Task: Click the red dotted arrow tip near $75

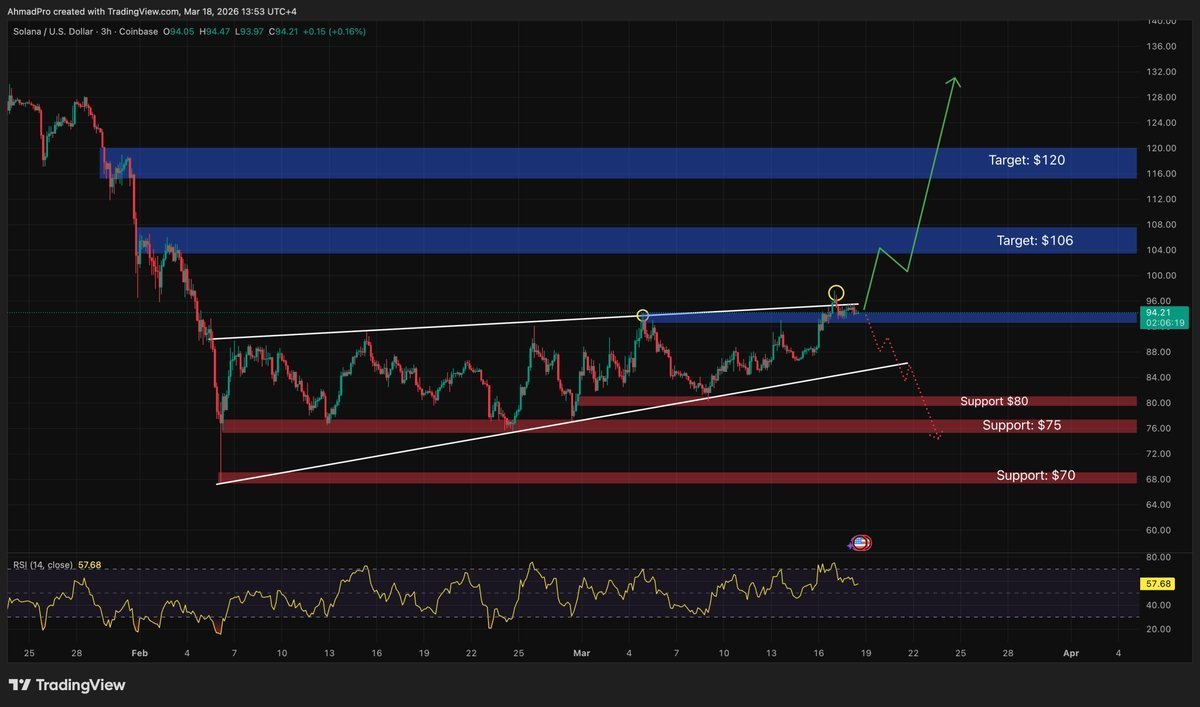Action: tap(937, 436)
